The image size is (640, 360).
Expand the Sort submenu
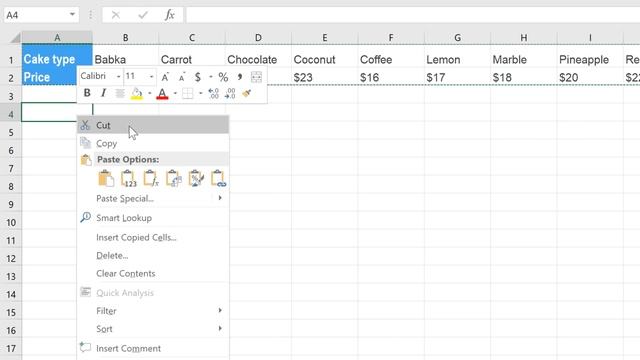pyautogui.click(x=153, y=329)
